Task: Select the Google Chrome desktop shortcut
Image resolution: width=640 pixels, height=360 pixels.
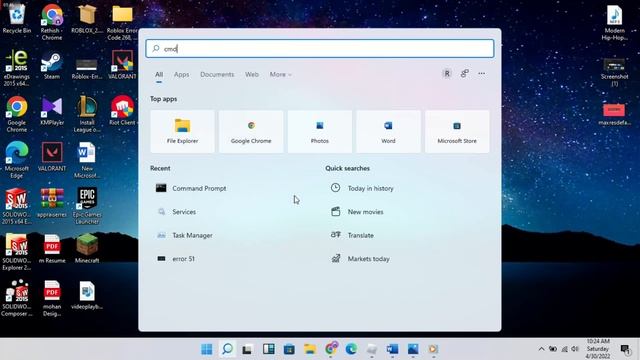Action: coord(17,114)
